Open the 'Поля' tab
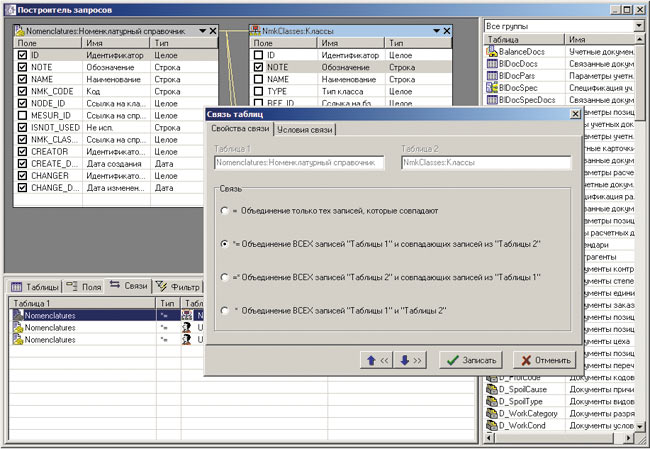The height and width of the screenshot is (449, 650). point(83,286)
